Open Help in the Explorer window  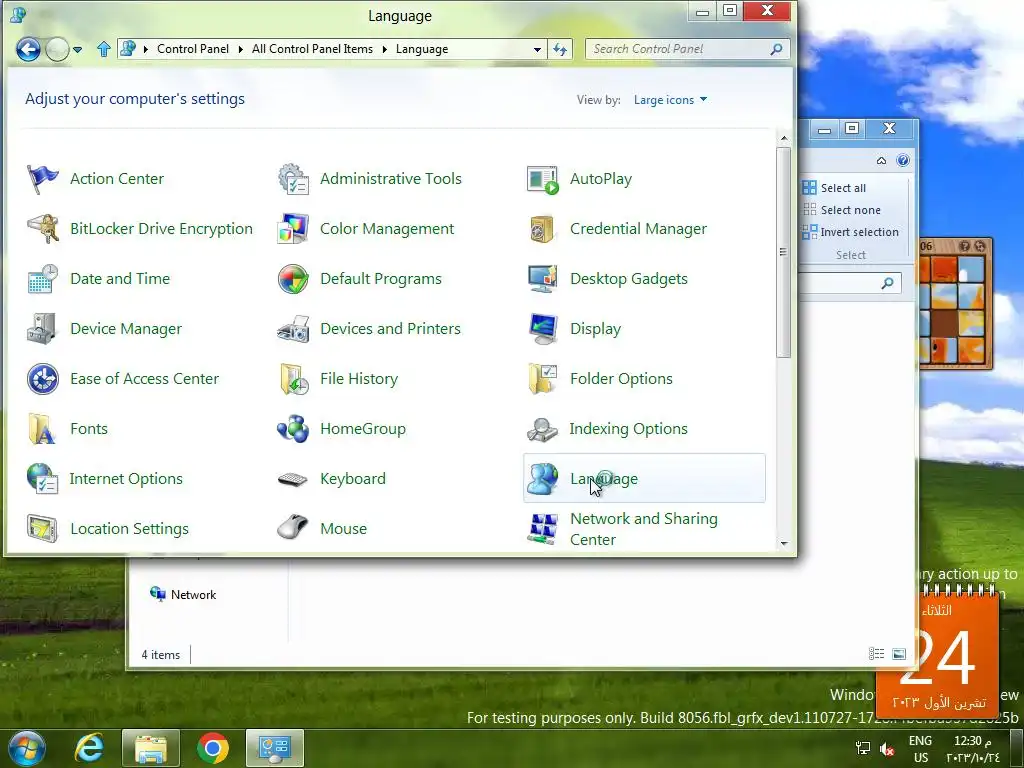click(x=903, y=161)
